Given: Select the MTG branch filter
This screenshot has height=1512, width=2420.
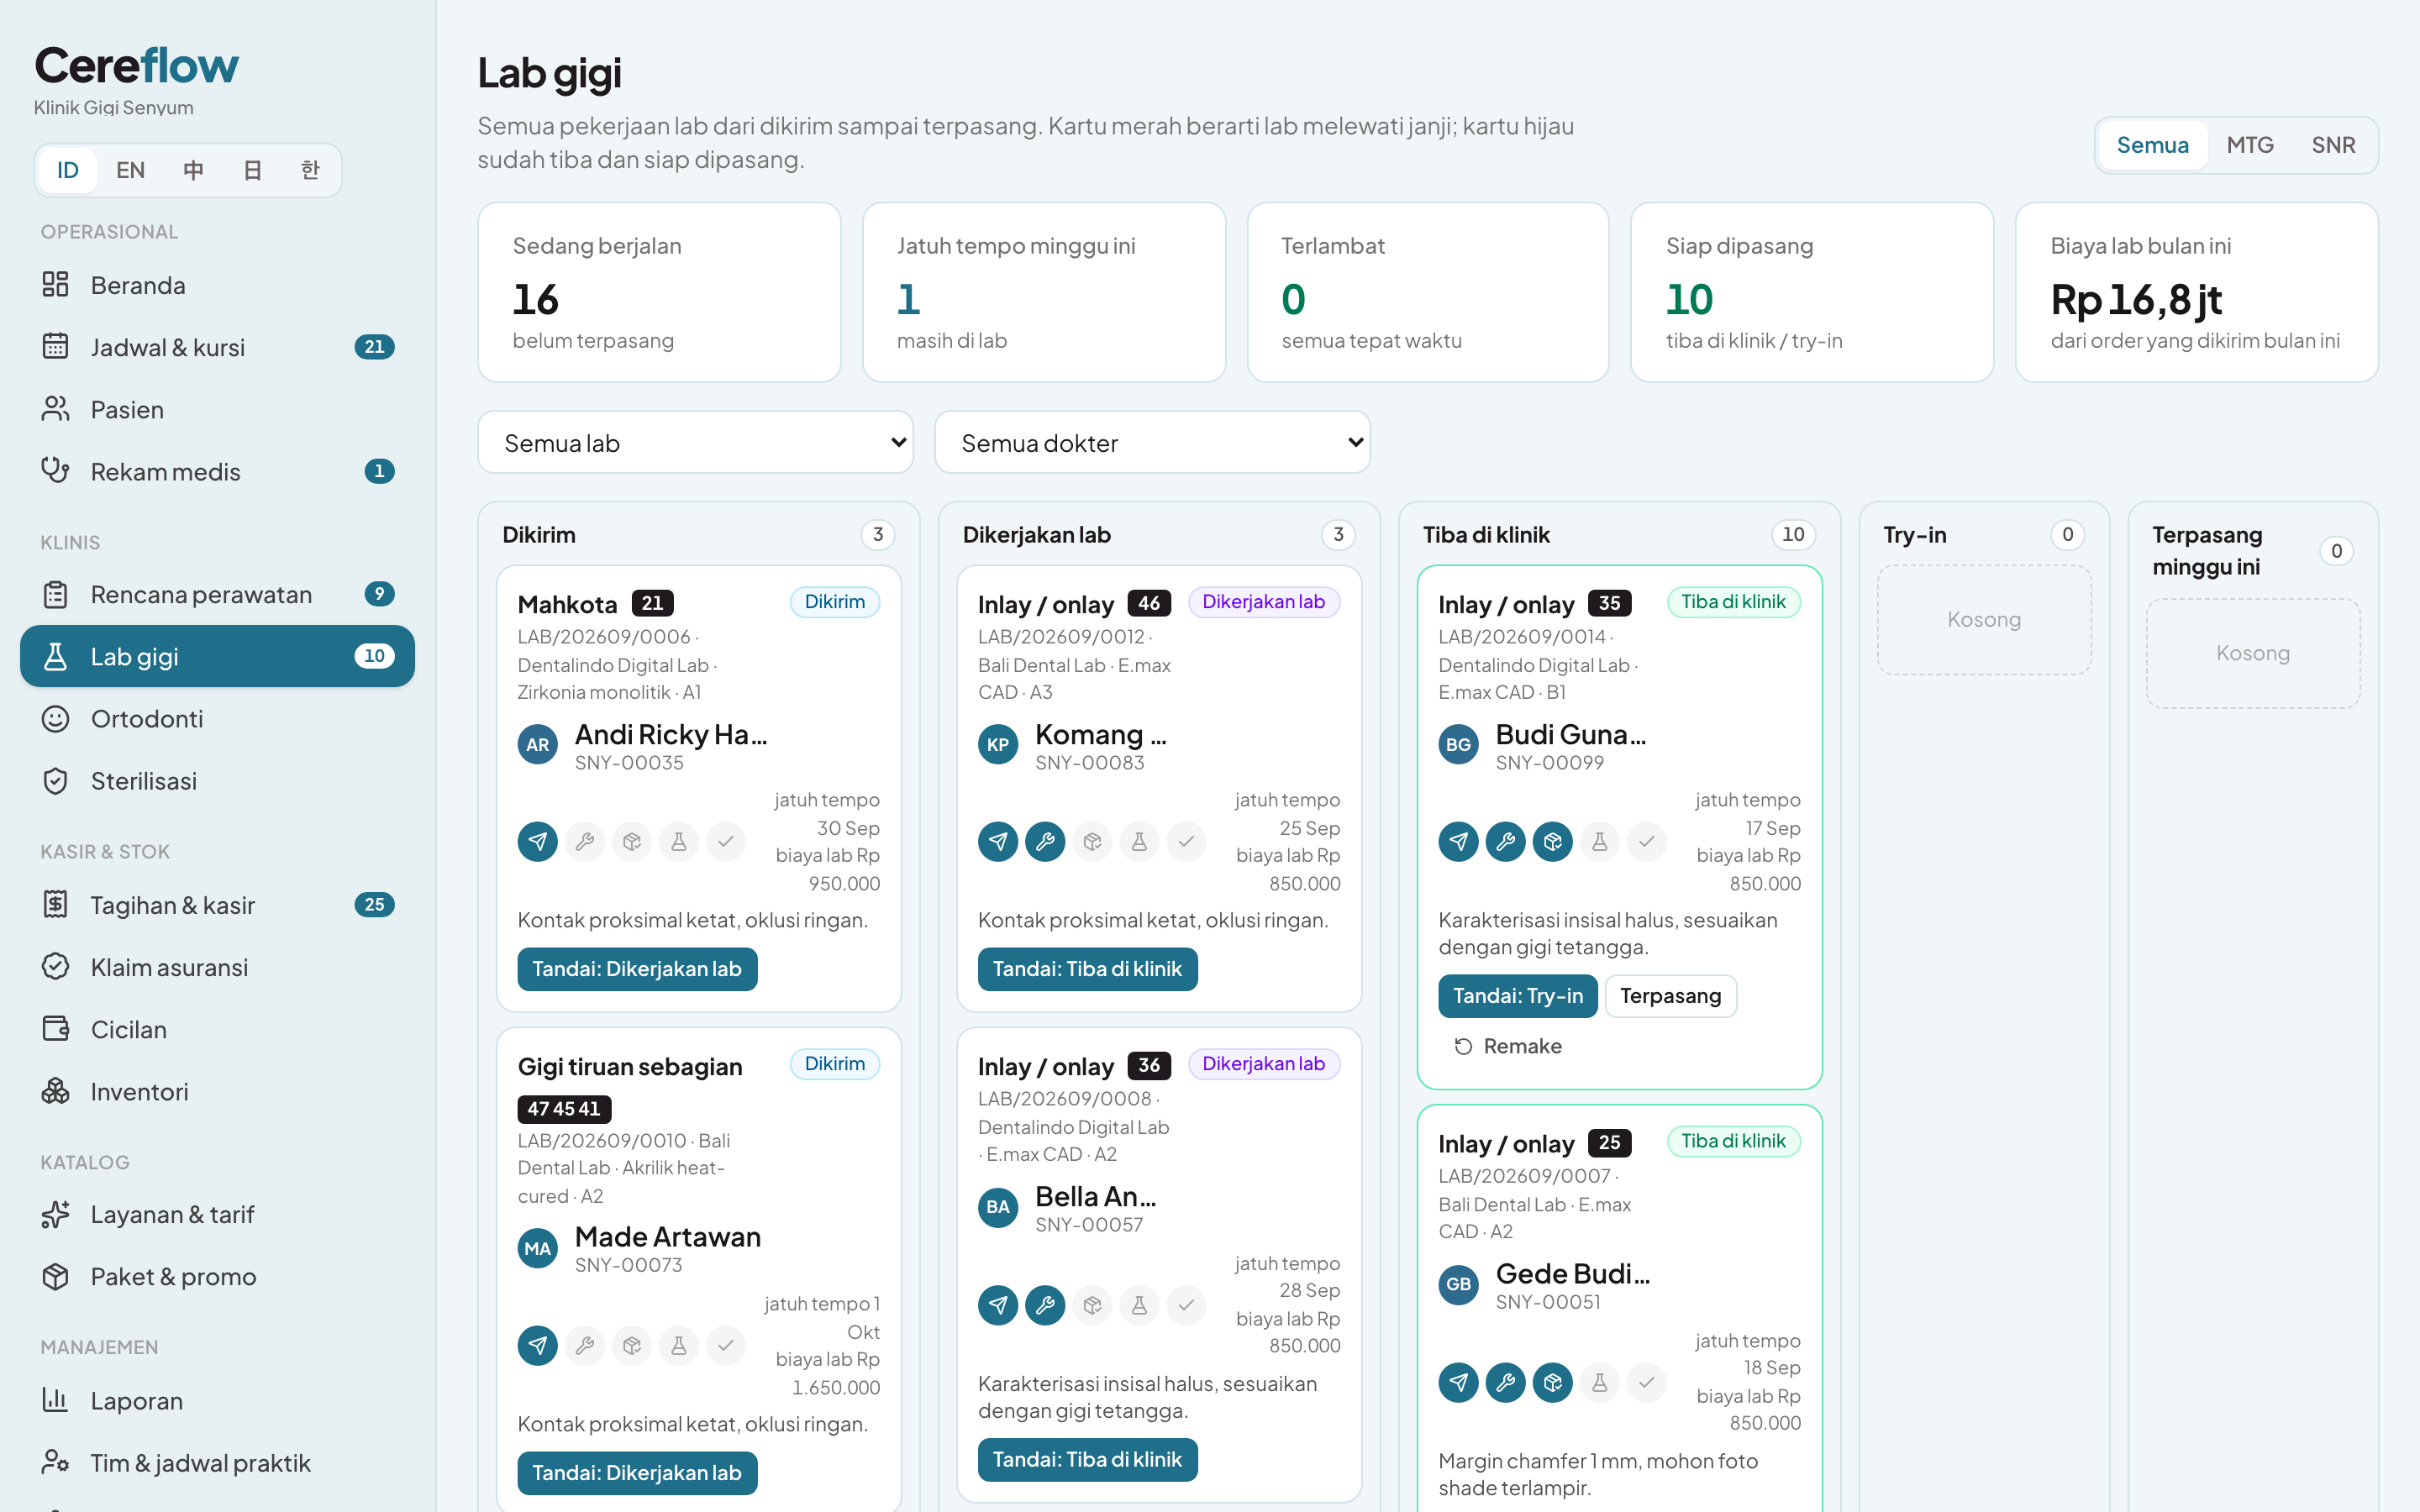Looking at the screenshot, I should click(2250, 145).
